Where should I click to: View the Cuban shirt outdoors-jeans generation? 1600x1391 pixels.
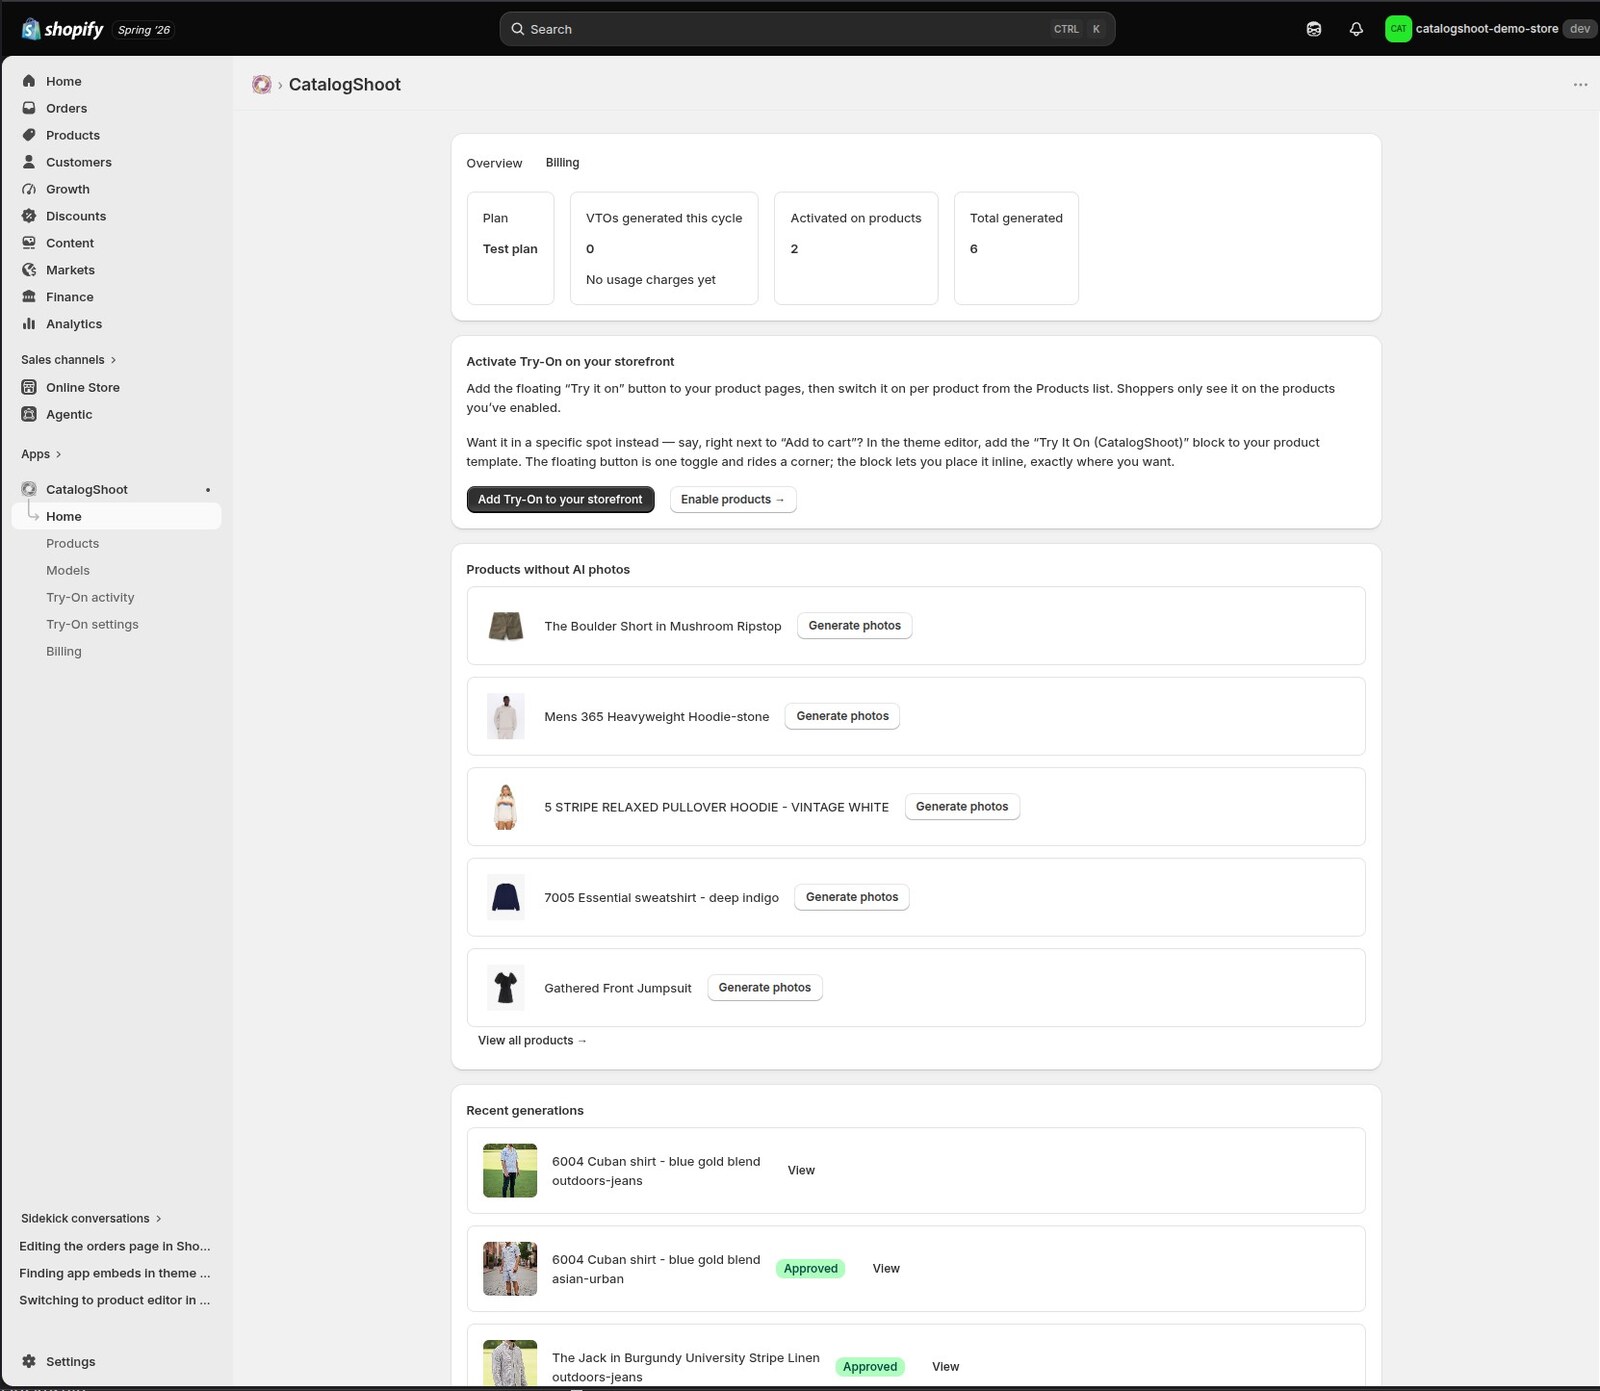click(x=801, y=1170)
